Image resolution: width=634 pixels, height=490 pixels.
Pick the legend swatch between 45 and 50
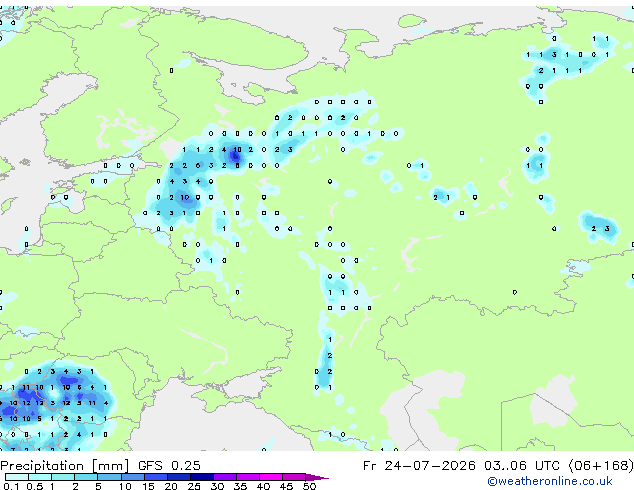click(294, 477)
